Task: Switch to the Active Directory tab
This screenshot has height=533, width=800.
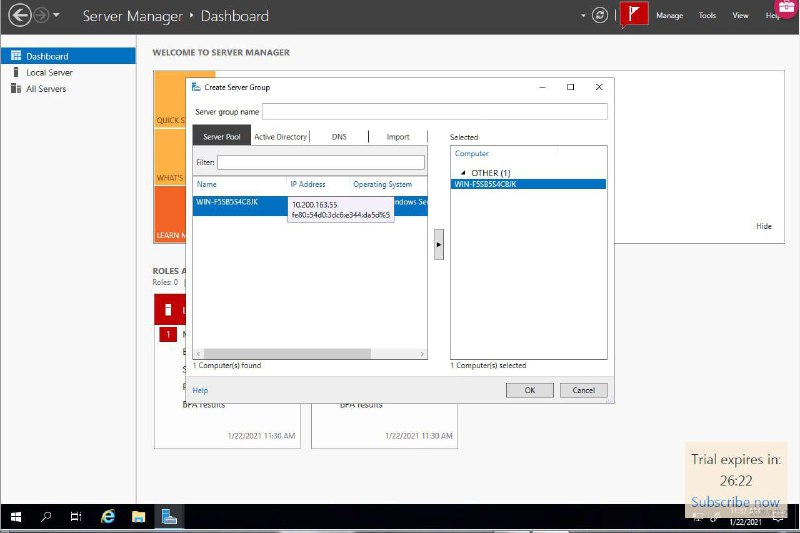Action: (x=281, y=137)
